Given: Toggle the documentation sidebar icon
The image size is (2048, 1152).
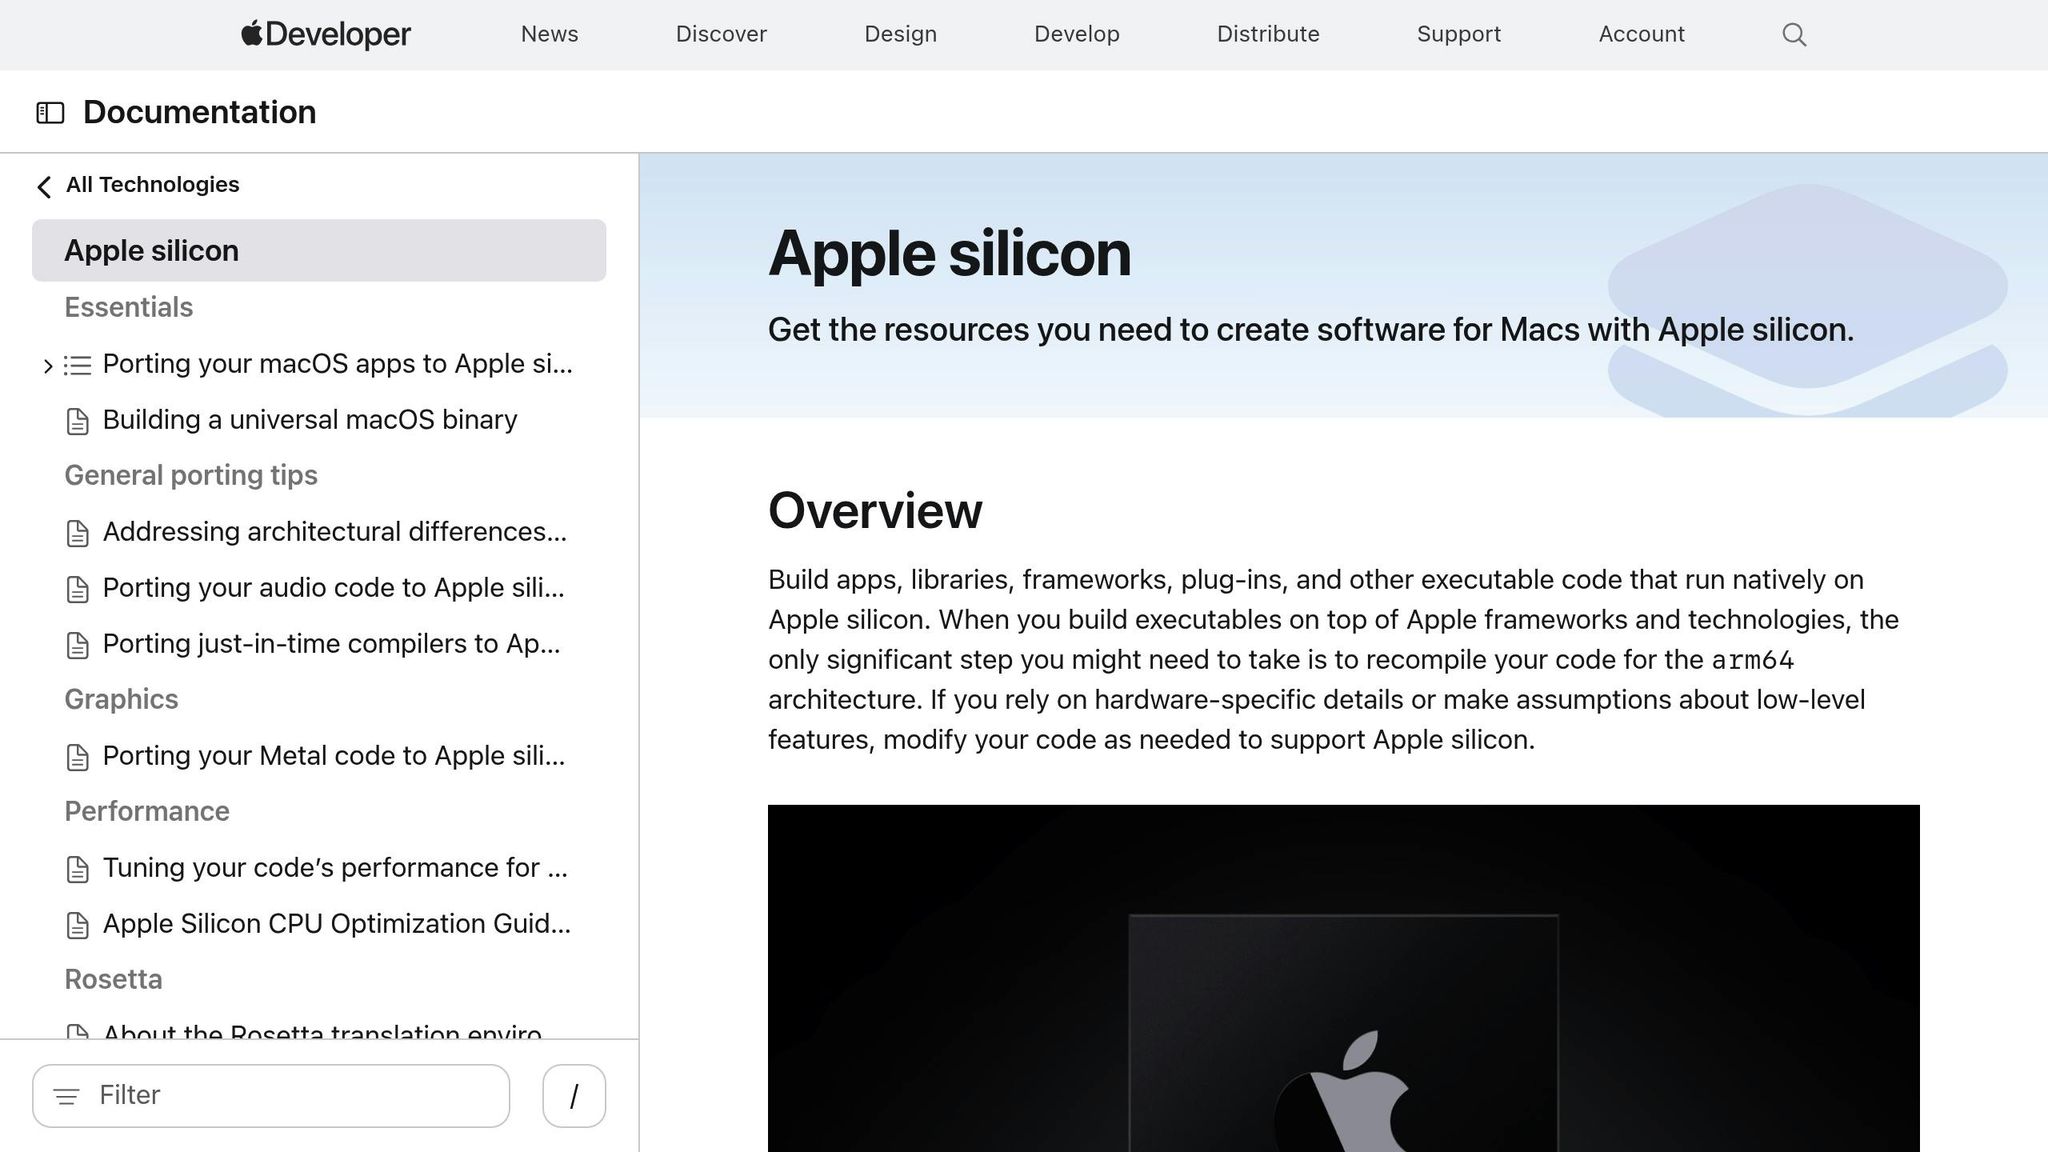Looking at the screenshot, I should pos(50,113).
